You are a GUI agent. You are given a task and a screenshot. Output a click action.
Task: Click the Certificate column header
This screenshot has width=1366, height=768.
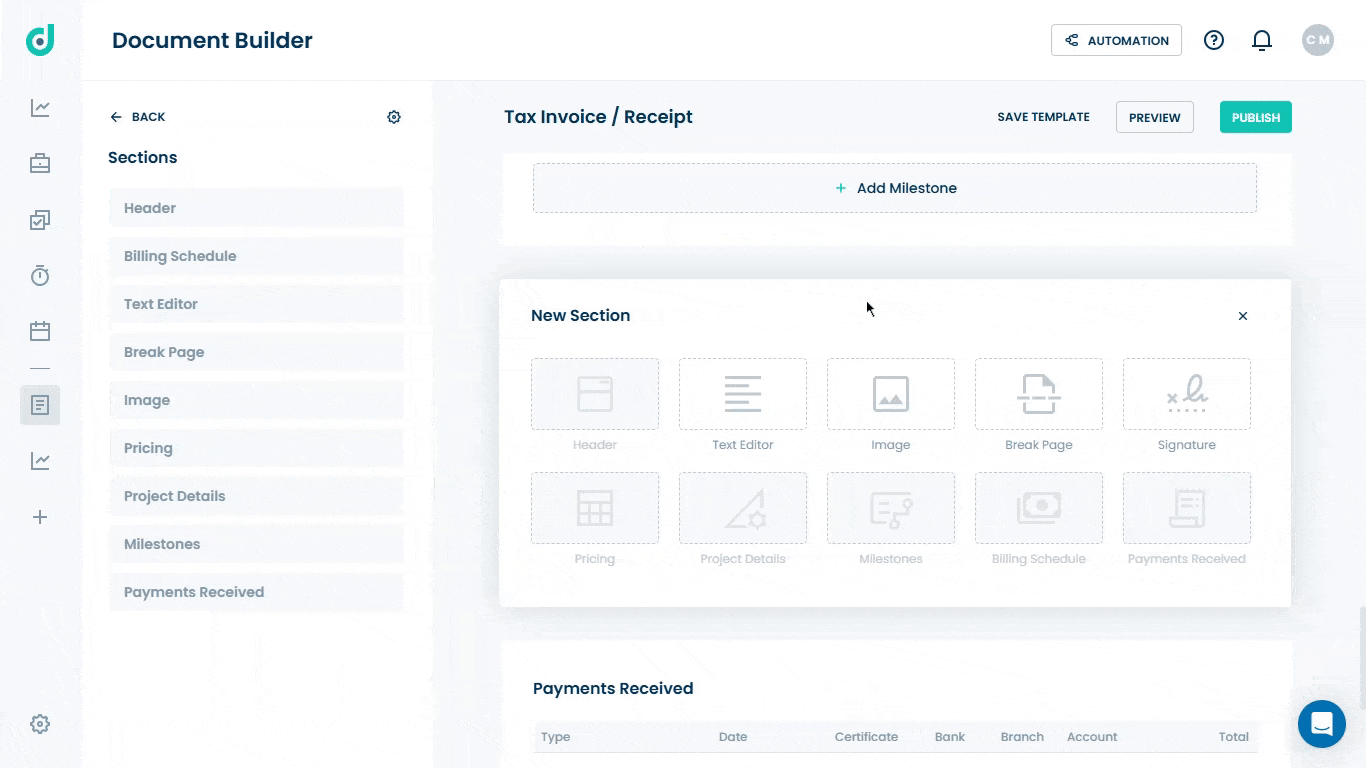point(866,737)
